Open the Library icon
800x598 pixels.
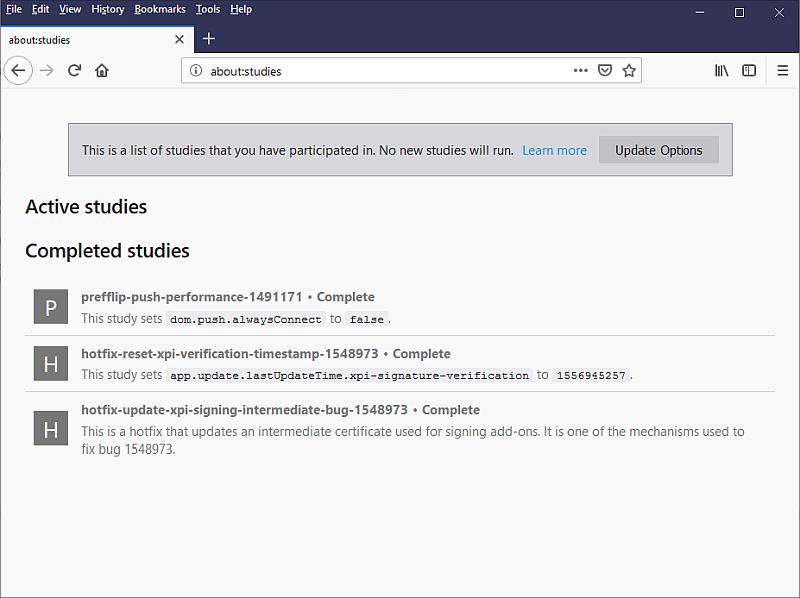[721, 71]
